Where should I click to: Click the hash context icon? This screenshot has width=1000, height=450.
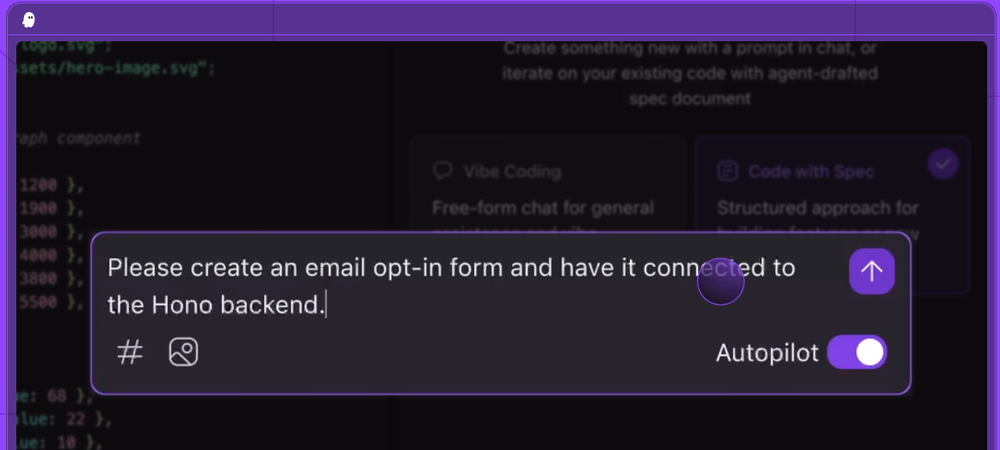click(130, 352)
